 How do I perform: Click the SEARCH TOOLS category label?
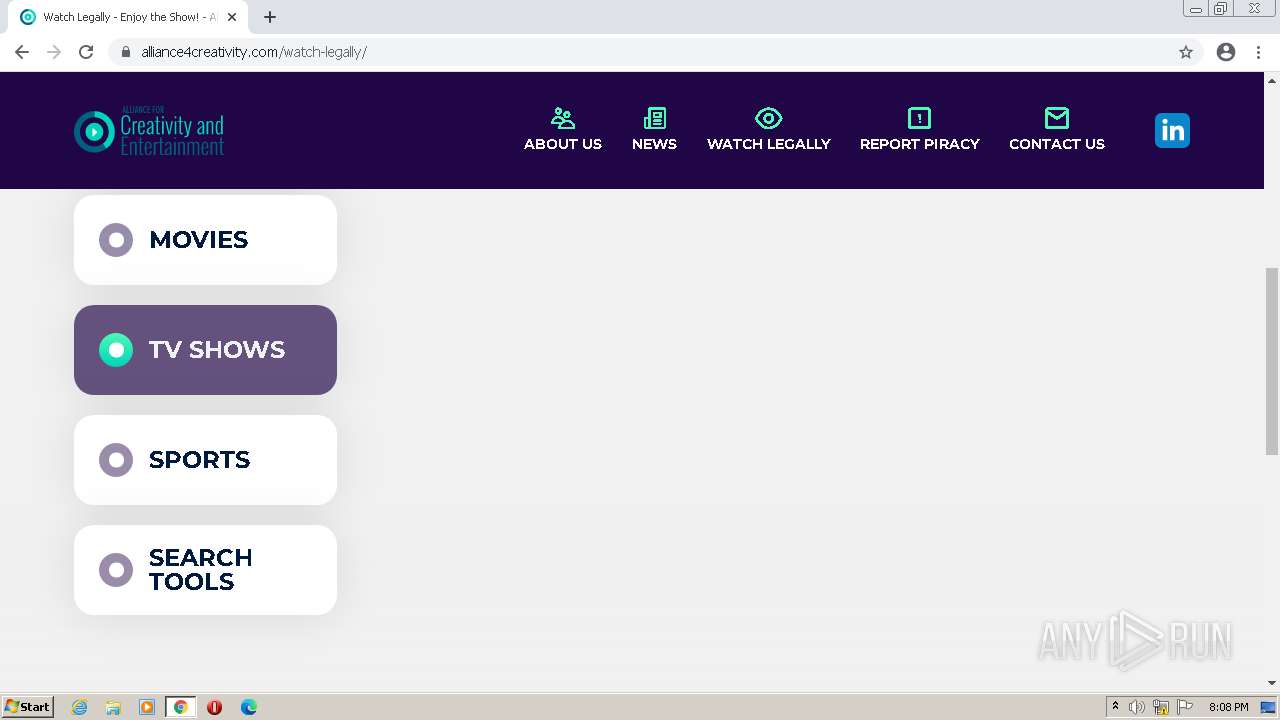[x=201, y=570]
